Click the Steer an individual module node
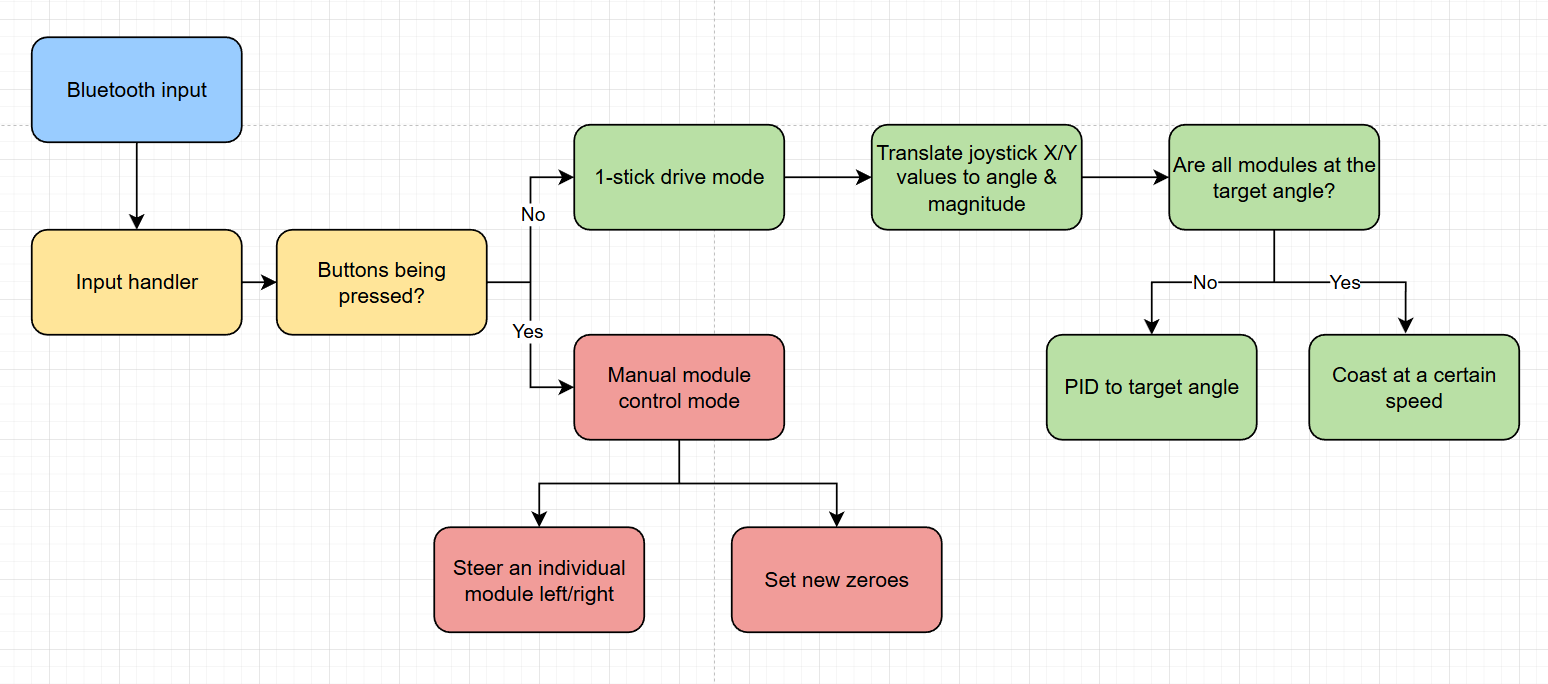Screen dimensions: 1548x684 pyautogui.click(x=538, y=579)
